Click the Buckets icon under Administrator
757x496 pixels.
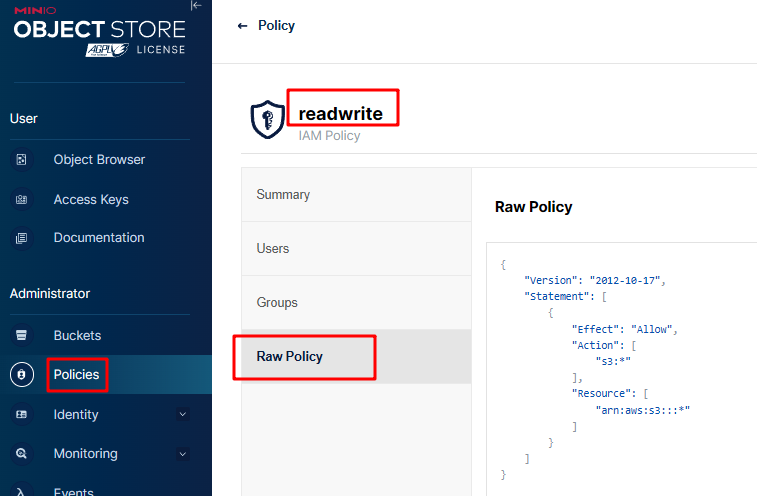22,336
